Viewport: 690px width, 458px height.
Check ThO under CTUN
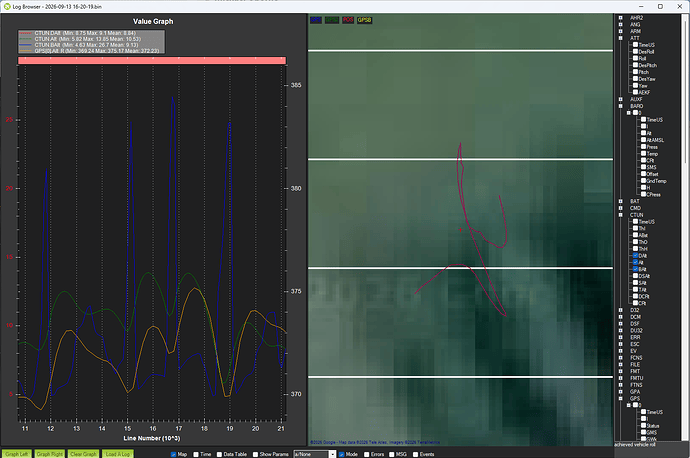click(635, 242)
